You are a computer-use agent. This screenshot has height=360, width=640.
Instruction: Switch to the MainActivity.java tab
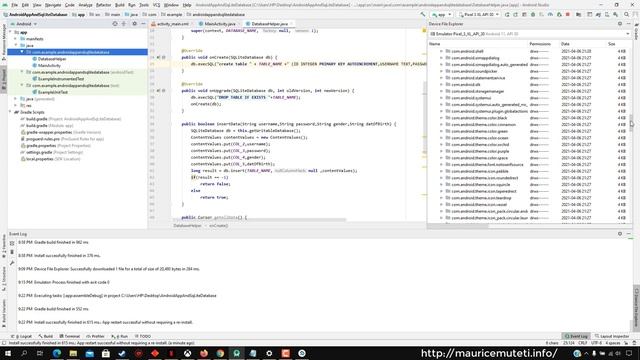click(220, 24)
